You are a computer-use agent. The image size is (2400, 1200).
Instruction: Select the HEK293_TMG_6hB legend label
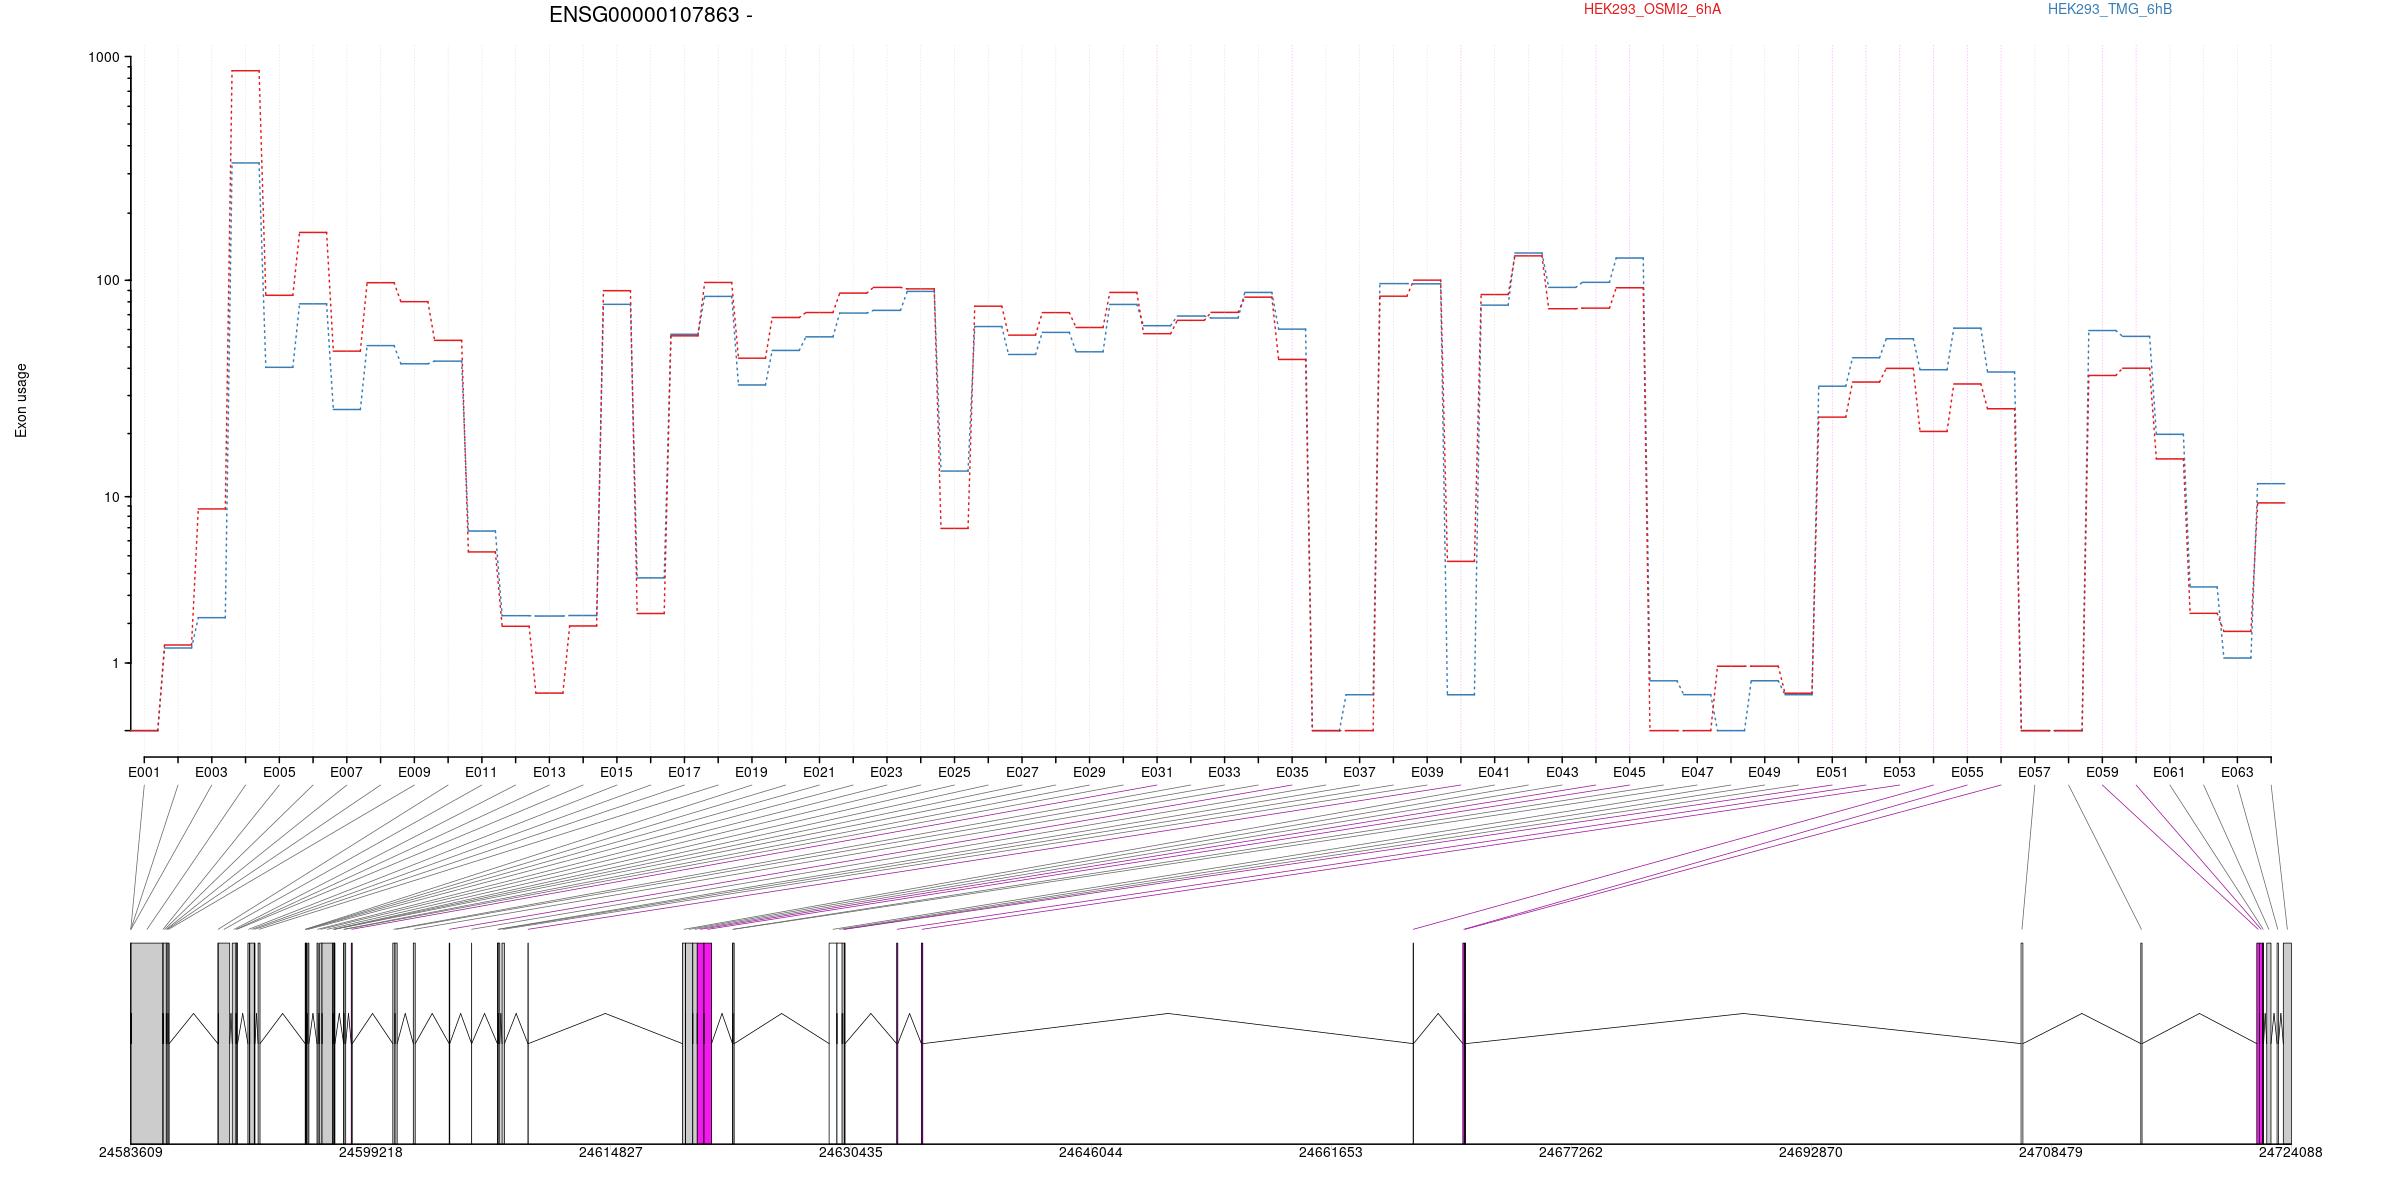coord(2110,9)
